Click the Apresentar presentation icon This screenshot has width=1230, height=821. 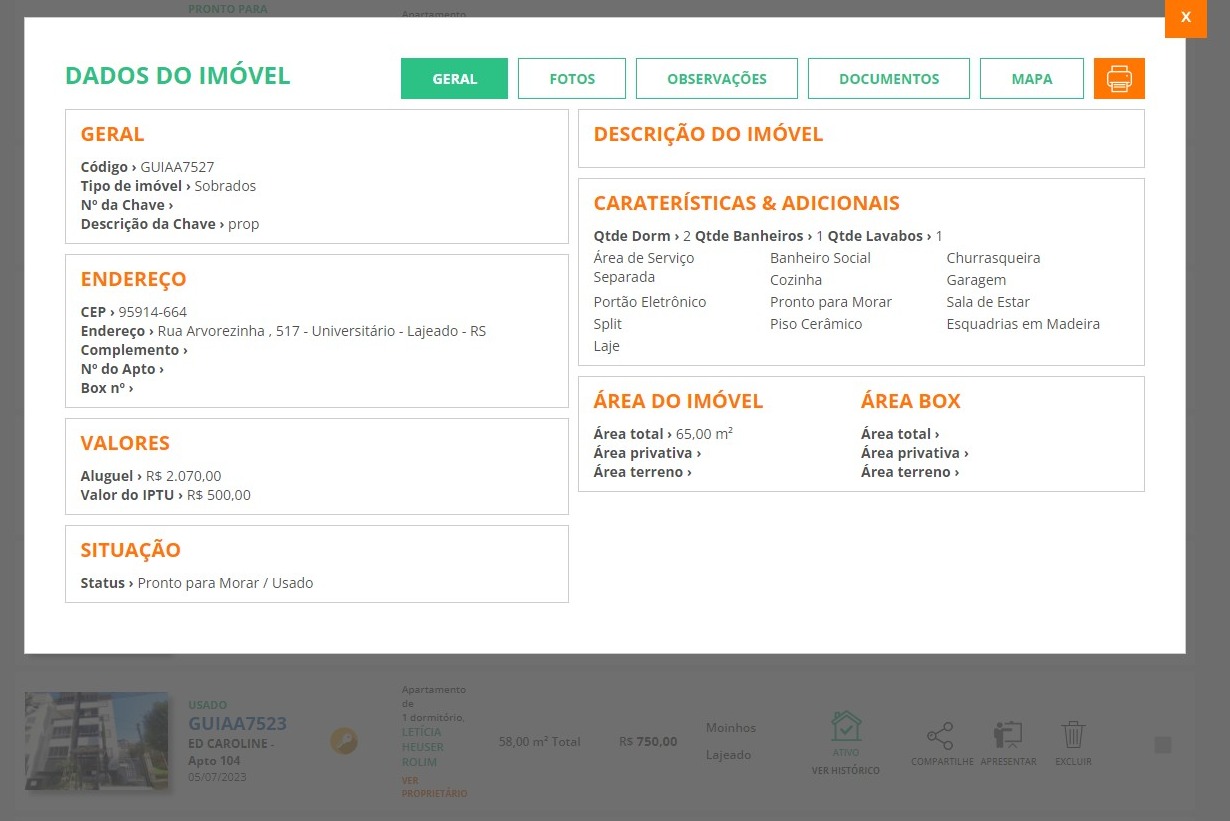1007,737
